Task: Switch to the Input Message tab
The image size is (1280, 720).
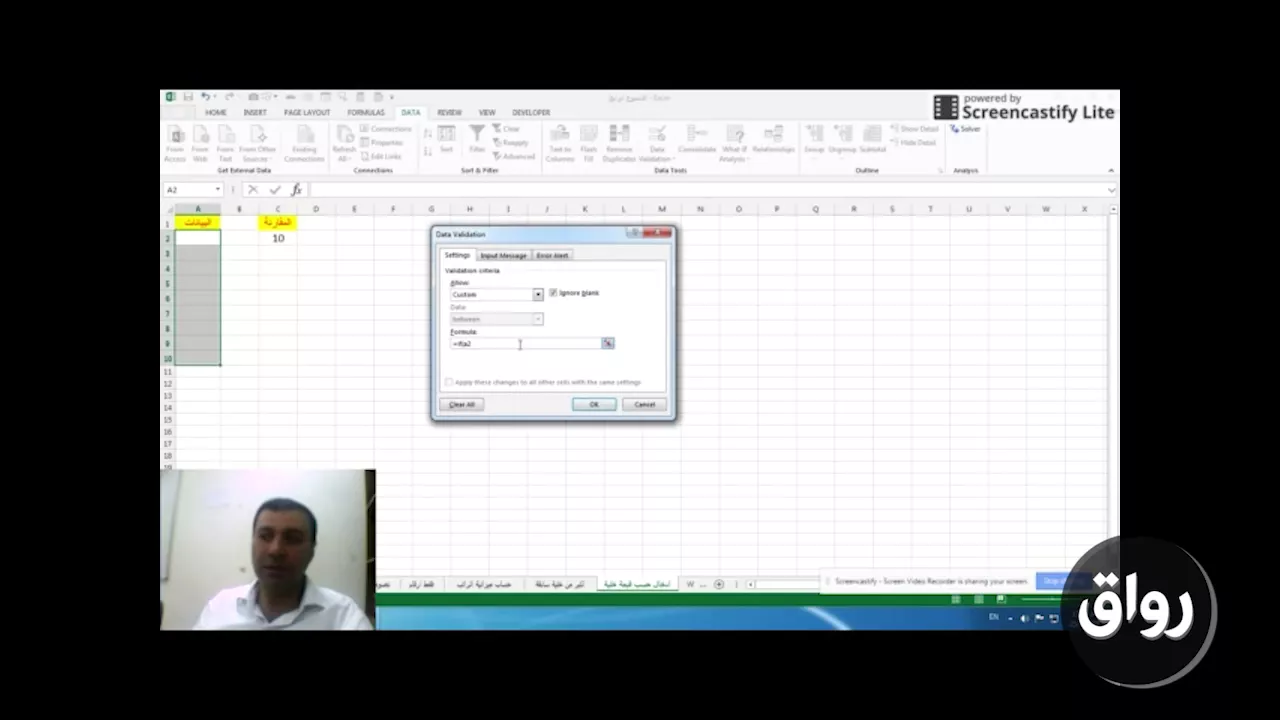Action: [503, 255]
